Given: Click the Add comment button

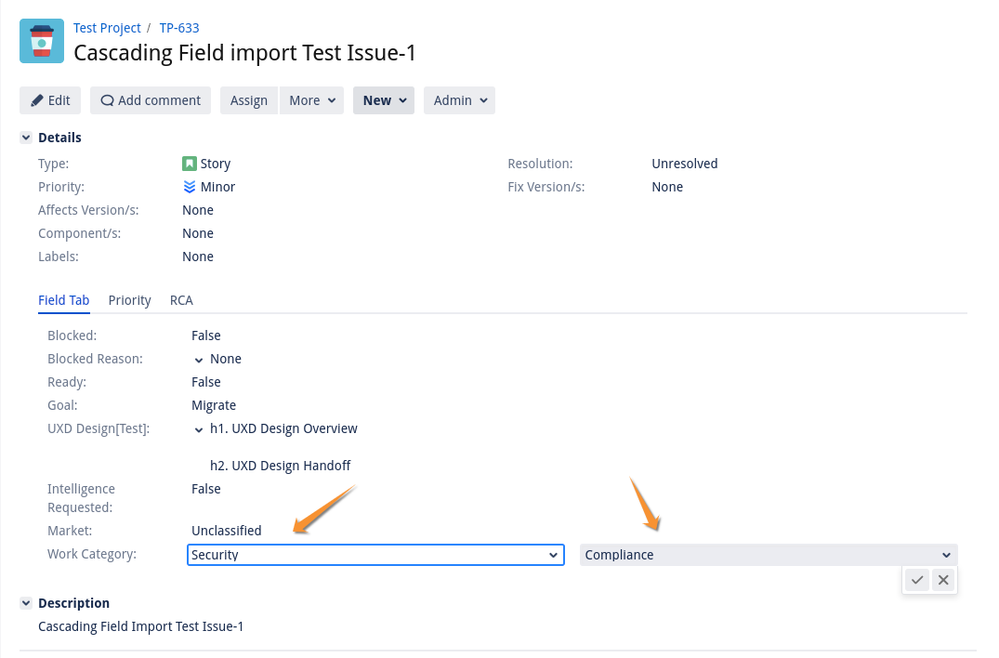Looking at the screenshot, I should (x=151, y=100).
